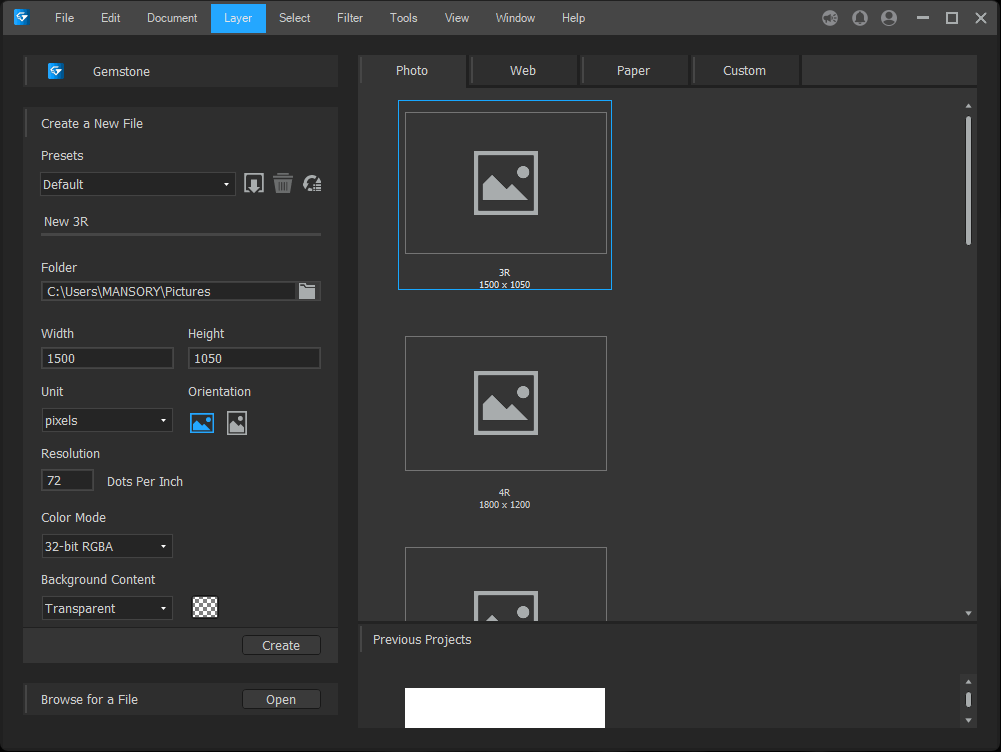Click the user account icon
Screen dimensions: 1001x752
click(x=888, y=18)
